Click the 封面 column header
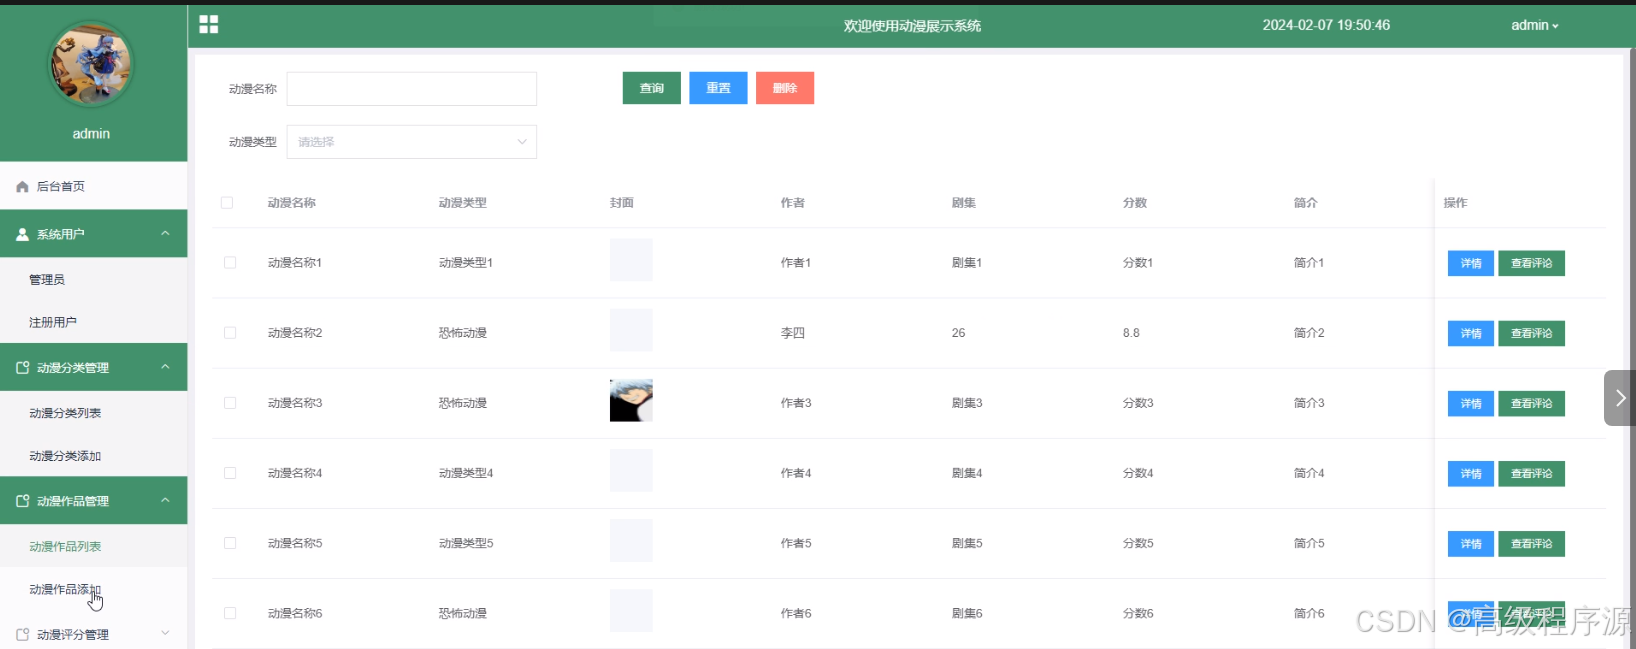This screenshot has width=1636, height=649. pos(622,203)
